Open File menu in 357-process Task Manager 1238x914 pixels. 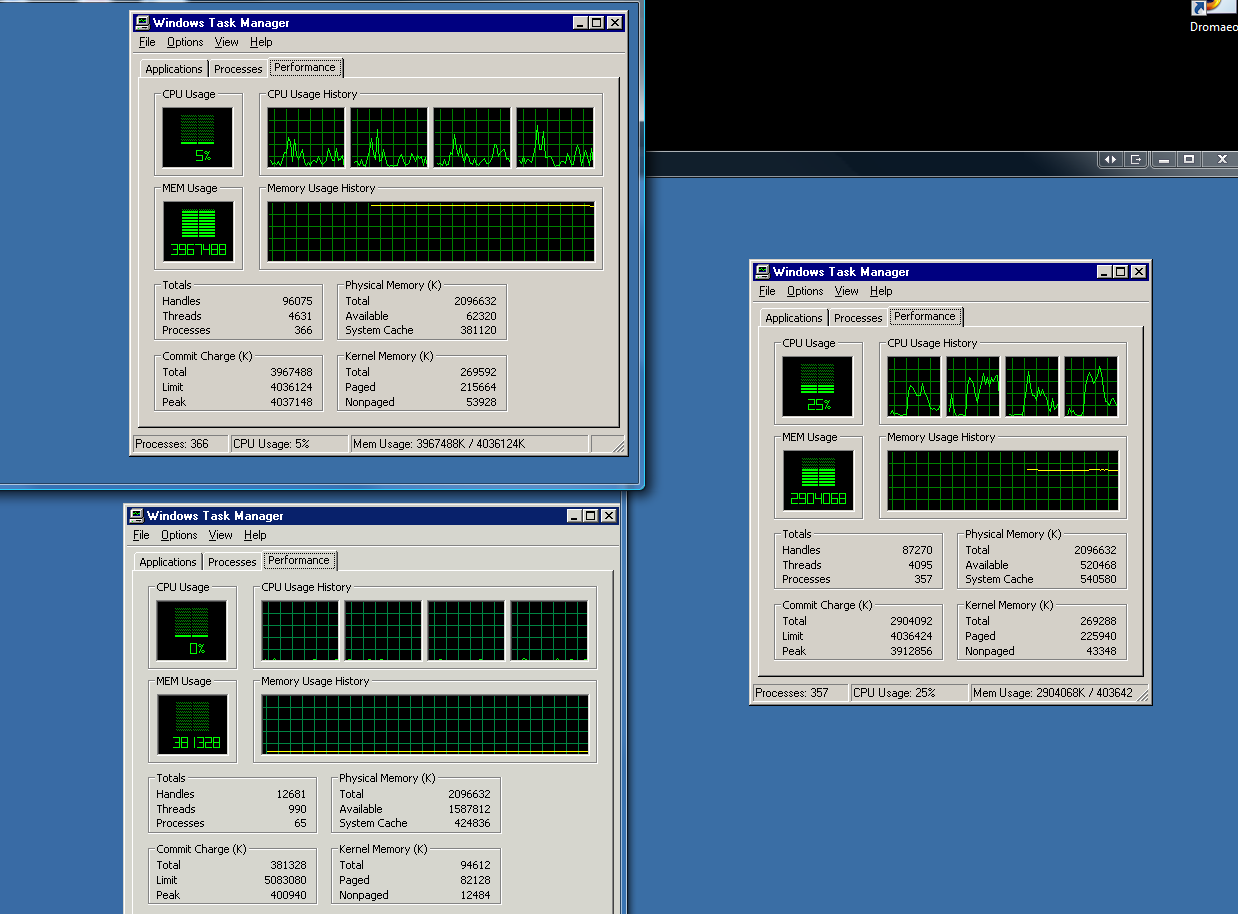coord(767,291)
